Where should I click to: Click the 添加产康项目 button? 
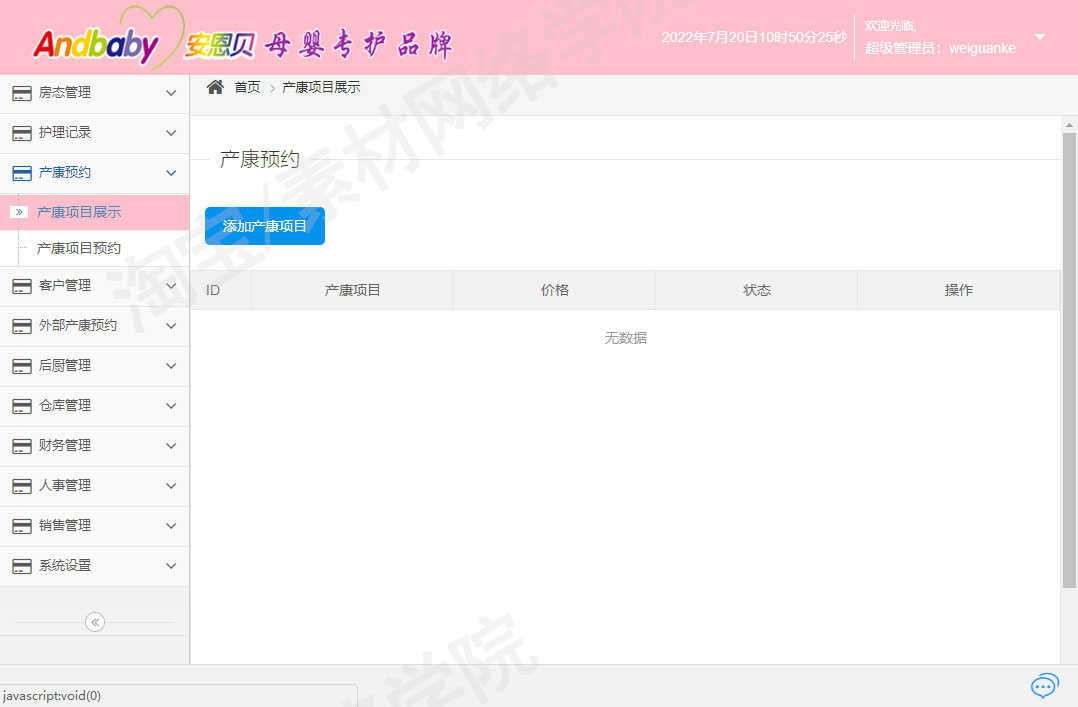[x=265, y=226]
